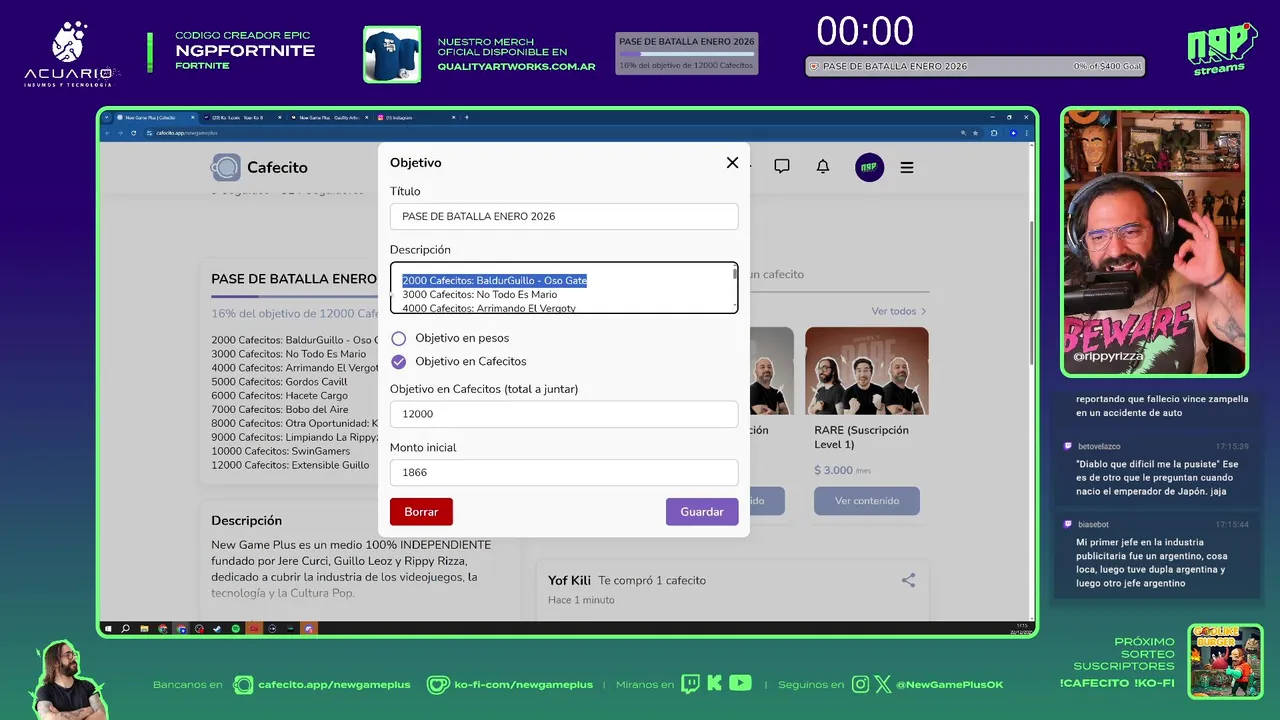Open the hamburger menu in Cafecito header
The image size is (1280, 720).
[907, 168]
